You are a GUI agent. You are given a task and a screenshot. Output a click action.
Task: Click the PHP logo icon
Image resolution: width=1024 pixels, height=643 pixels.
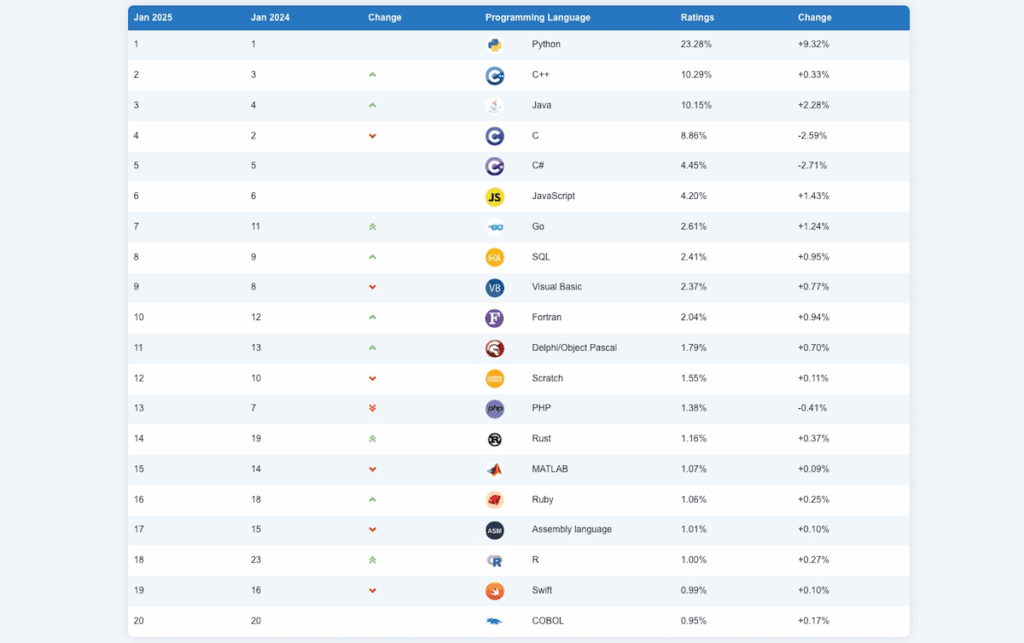(x=494, y=409)
